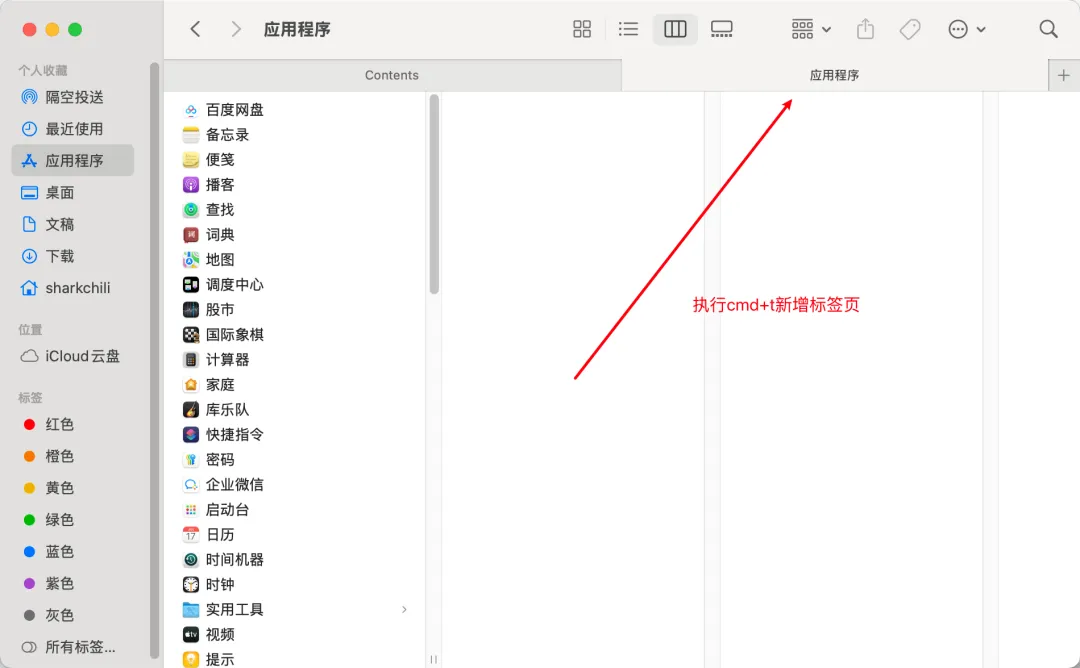
Task: Select the 时间机器 app icon
Action: click(x=191, y=560)
